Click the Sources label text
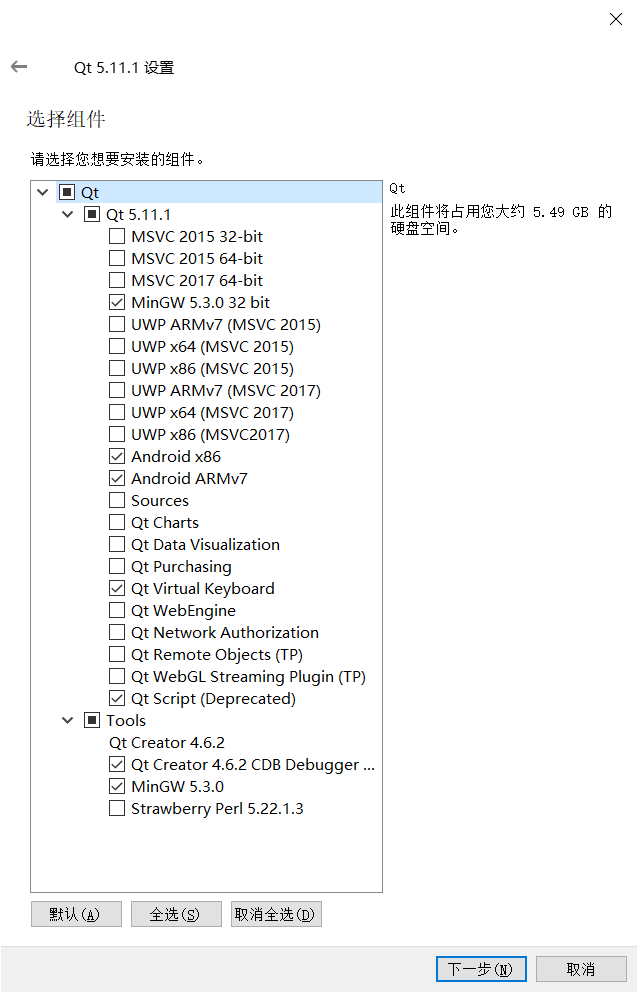 pyautogui.click(x=160, y=501)
